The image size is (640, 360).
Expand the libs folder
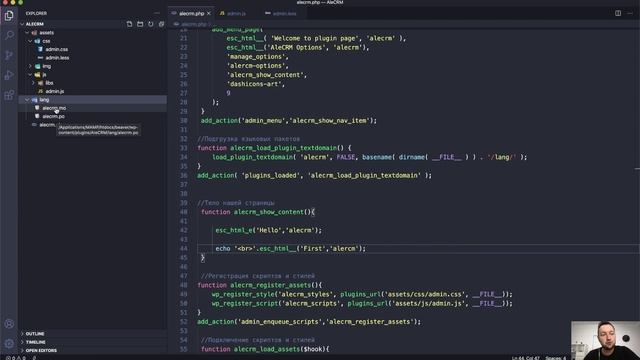click(33, 83)
